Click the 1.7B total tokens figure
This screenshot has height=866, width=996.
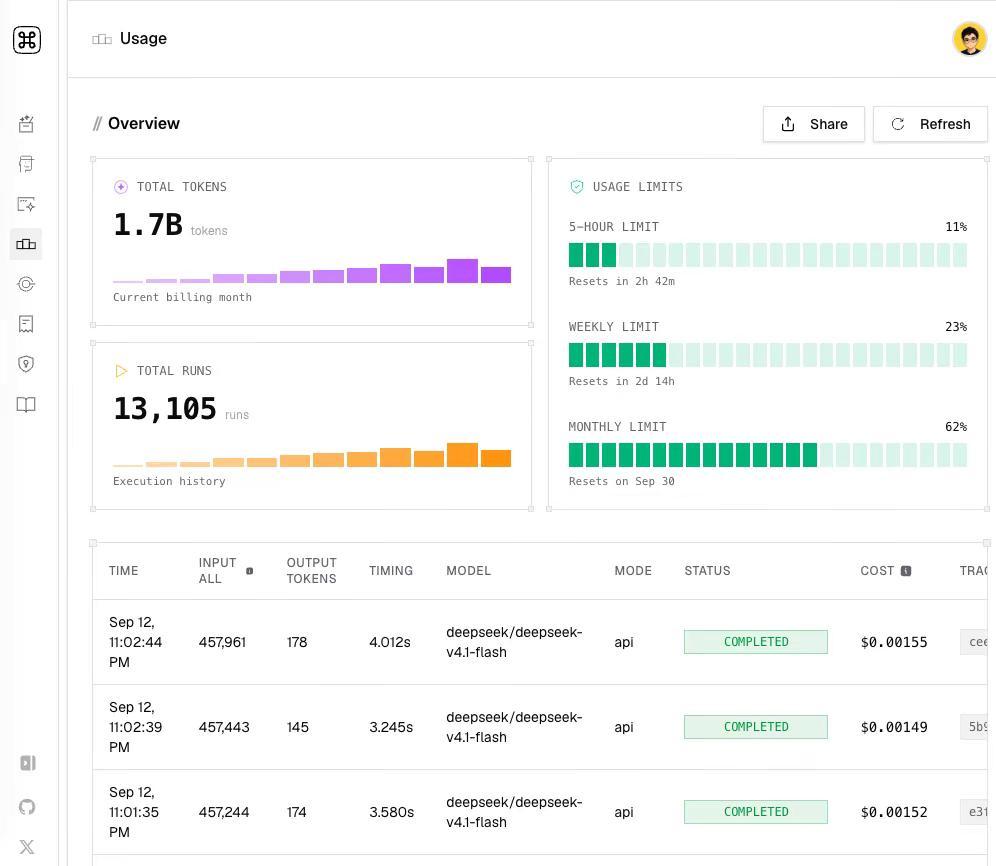(x=148, y=224)
